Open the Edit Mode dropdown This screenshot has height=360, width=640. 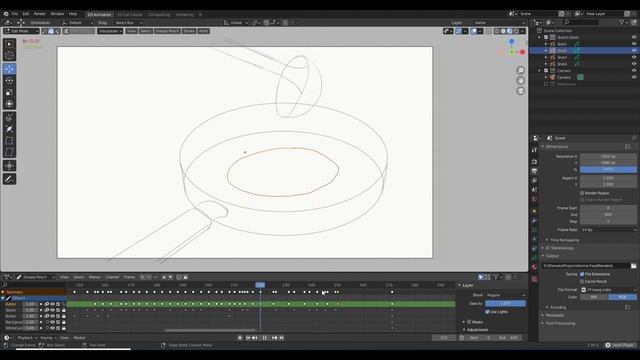coord(21,31)
